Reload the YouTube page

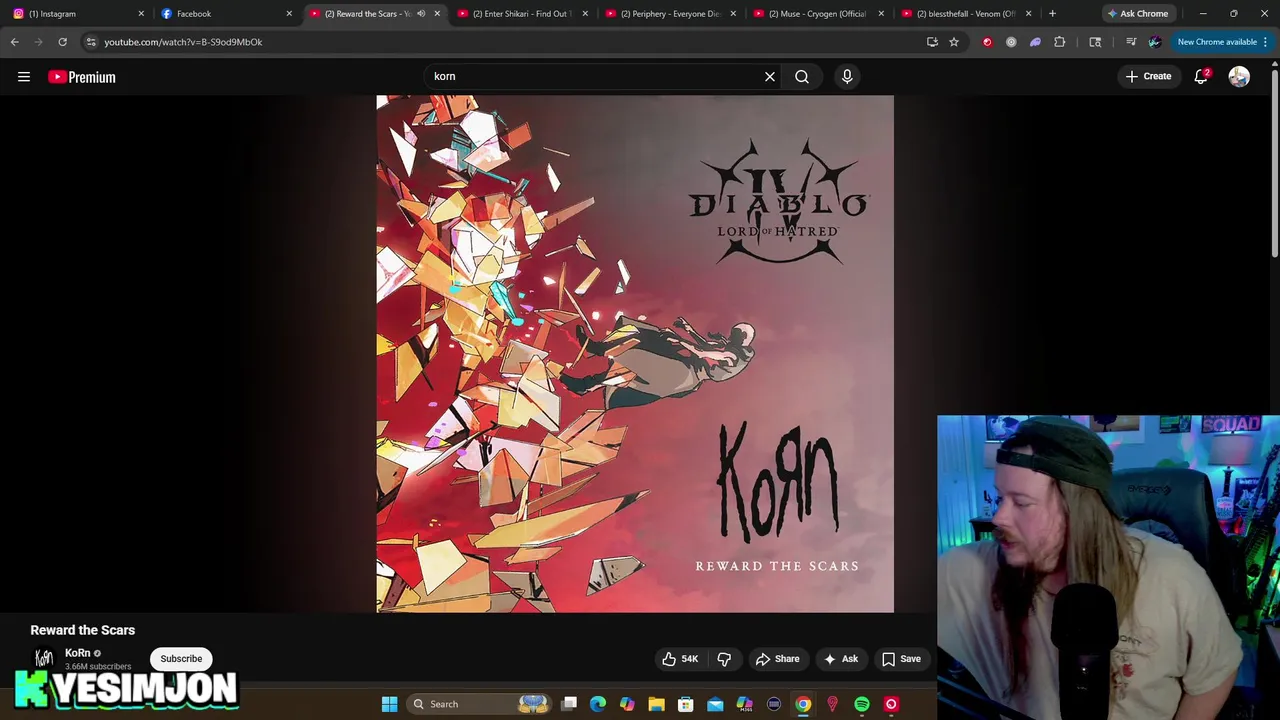click(x=62, y=42)
